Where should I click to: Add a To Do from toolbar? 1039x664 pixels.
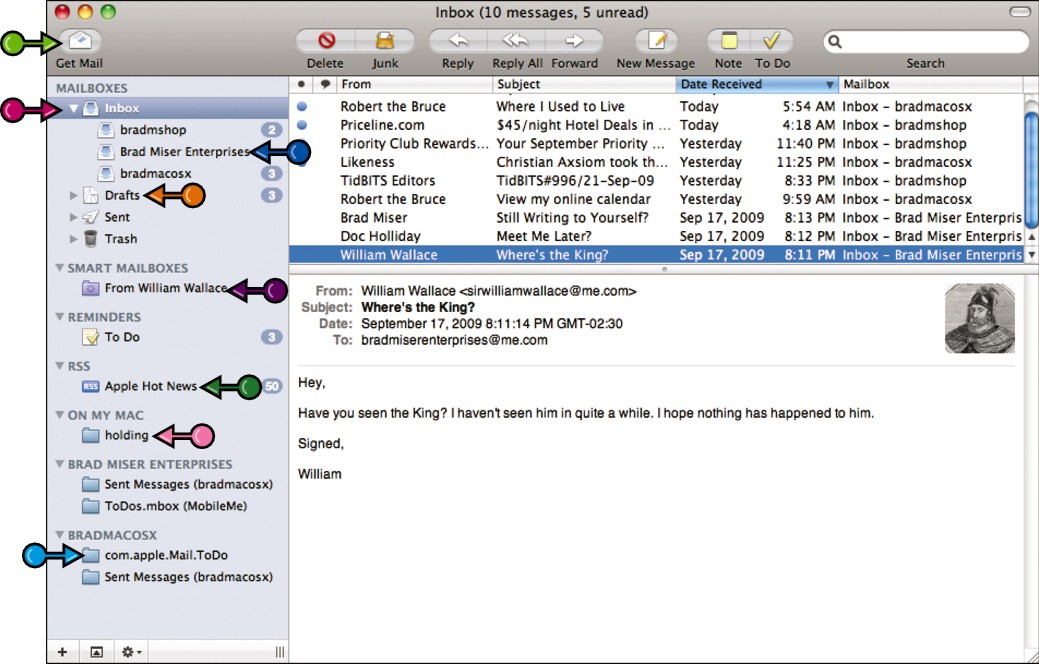tap(772, 41)
